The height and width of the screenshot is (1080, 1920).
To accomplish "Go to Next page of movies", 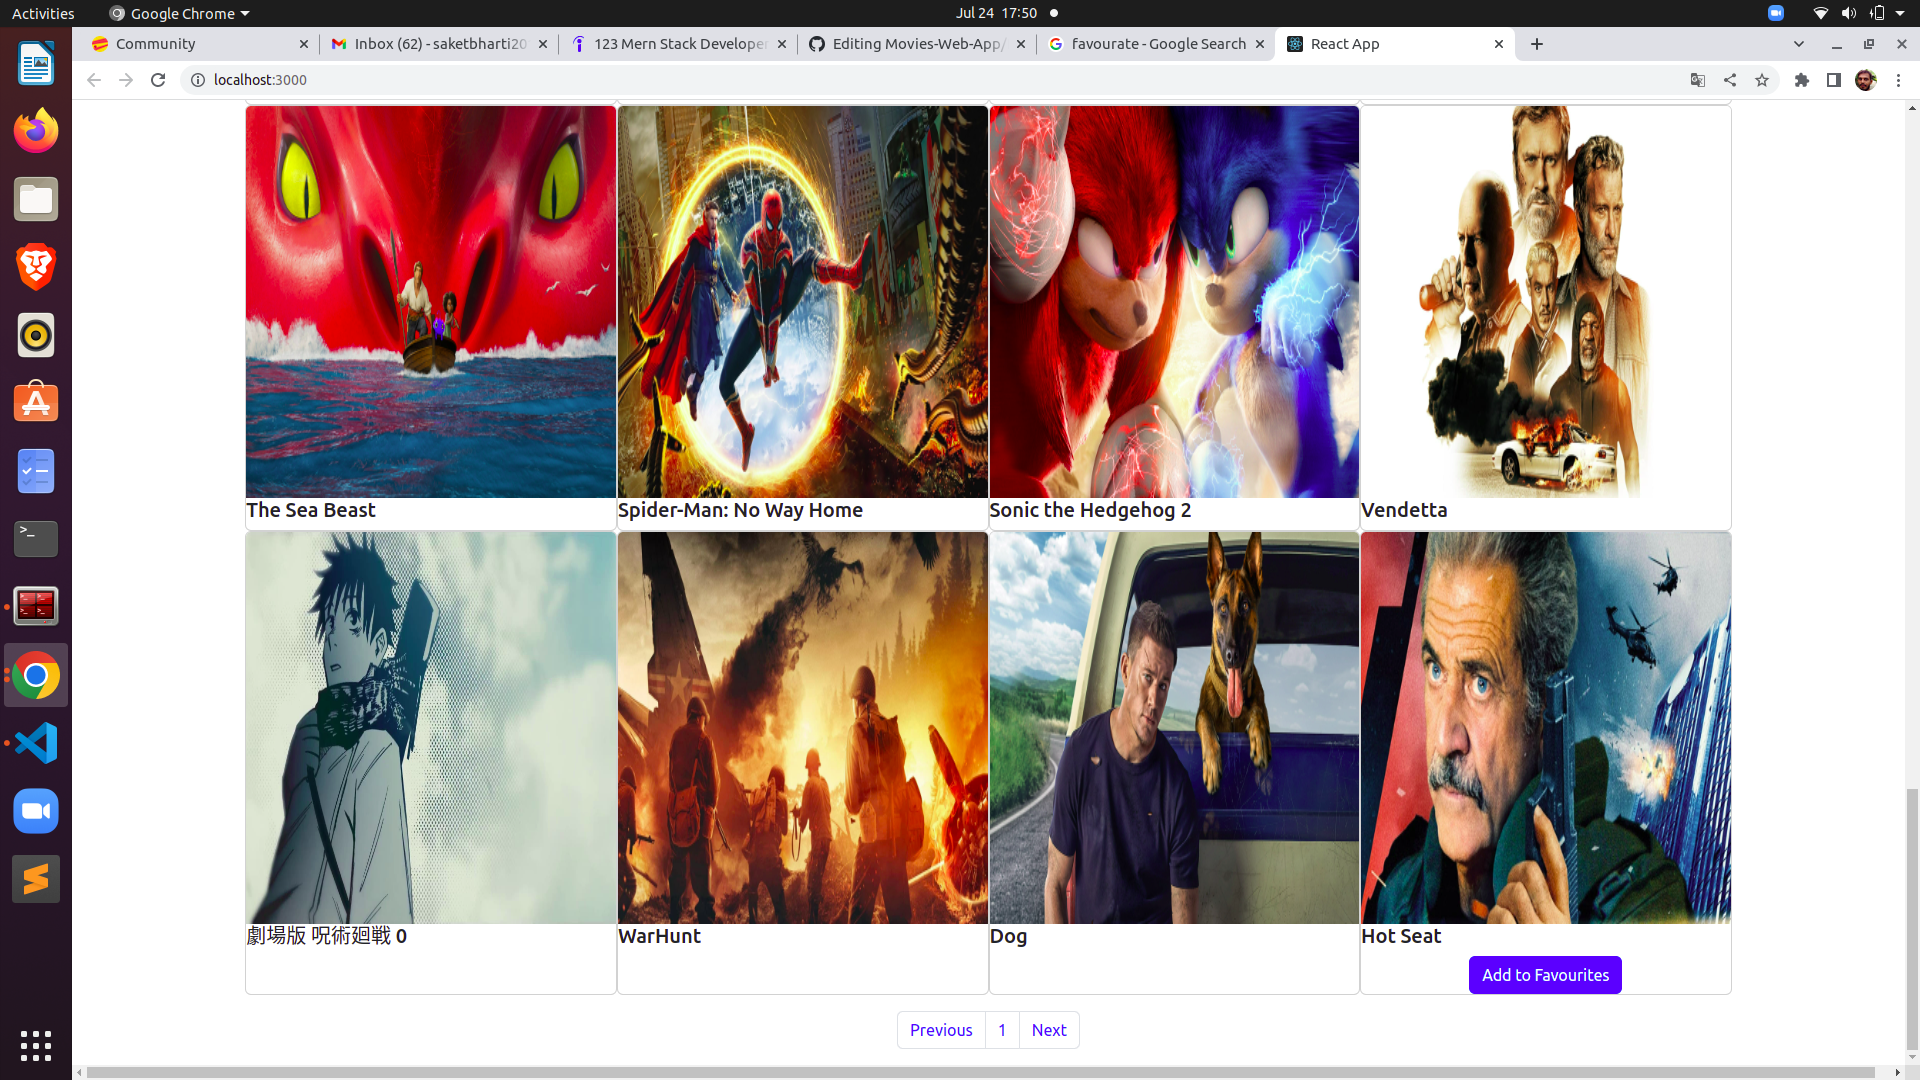I will pyautogui.click(x=1048, y=1029).
